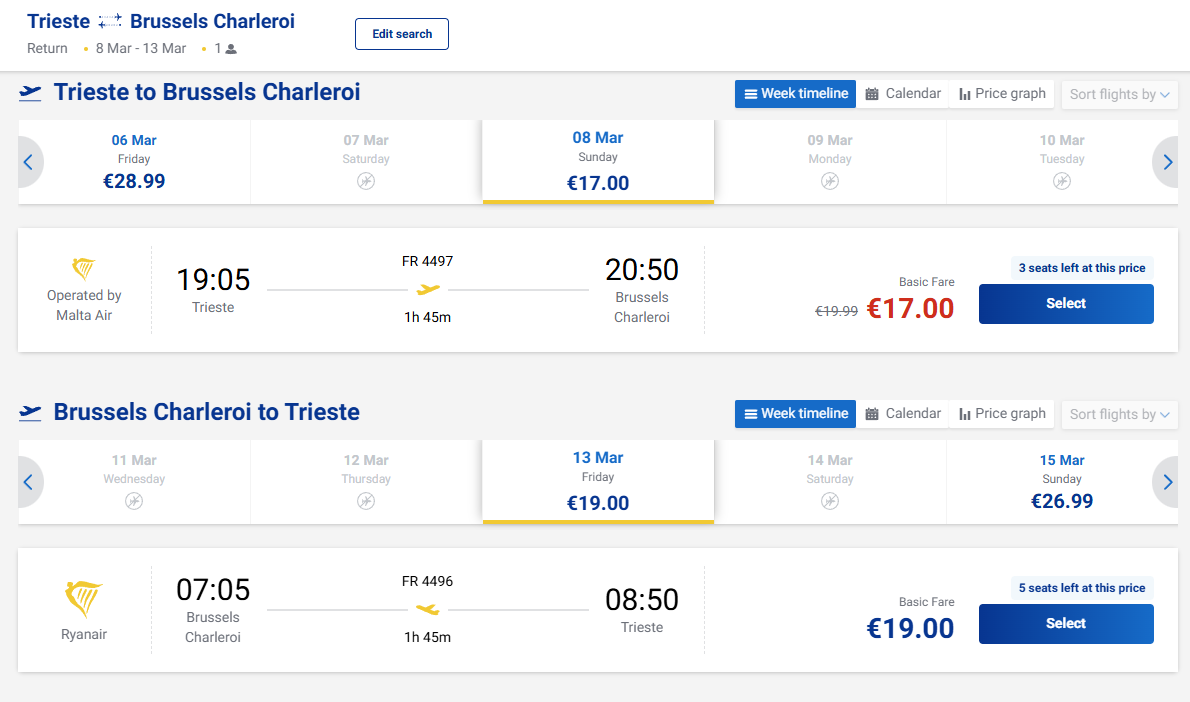Screen dimensions: 1190x702
Task: Select return Week timeline view
Action: 795,414
